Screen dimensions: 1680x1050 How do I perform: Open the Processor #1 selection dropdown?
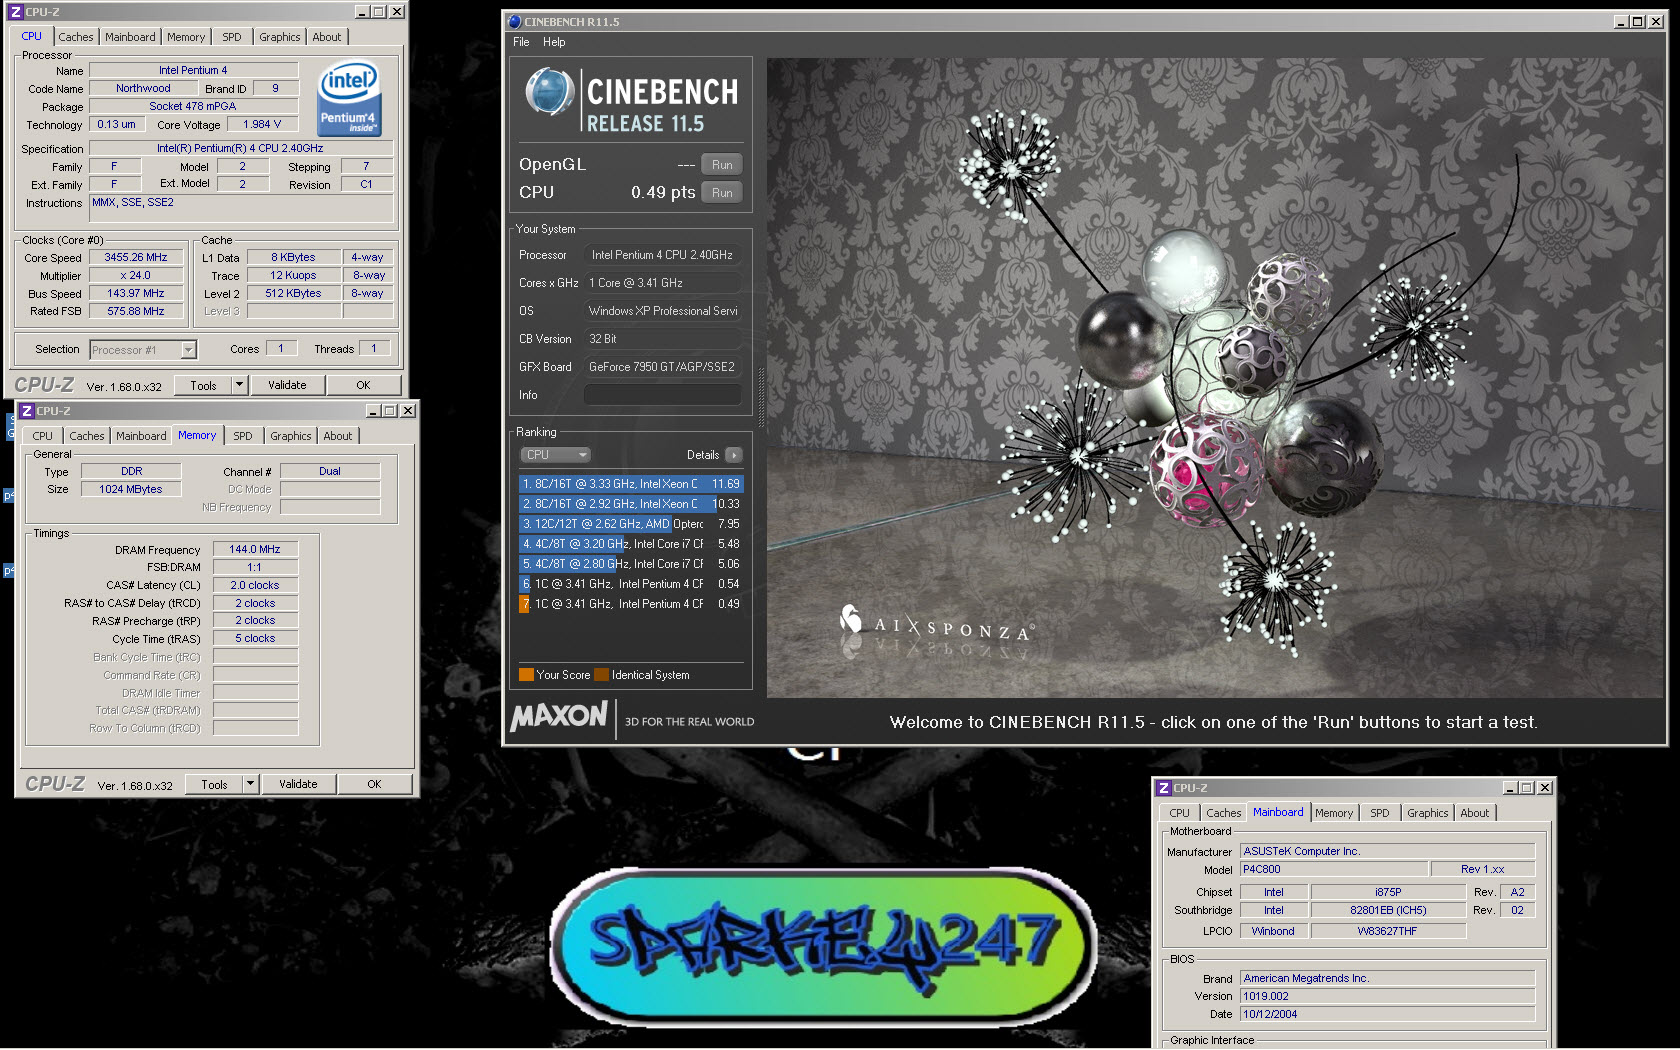tap(188, 350)
